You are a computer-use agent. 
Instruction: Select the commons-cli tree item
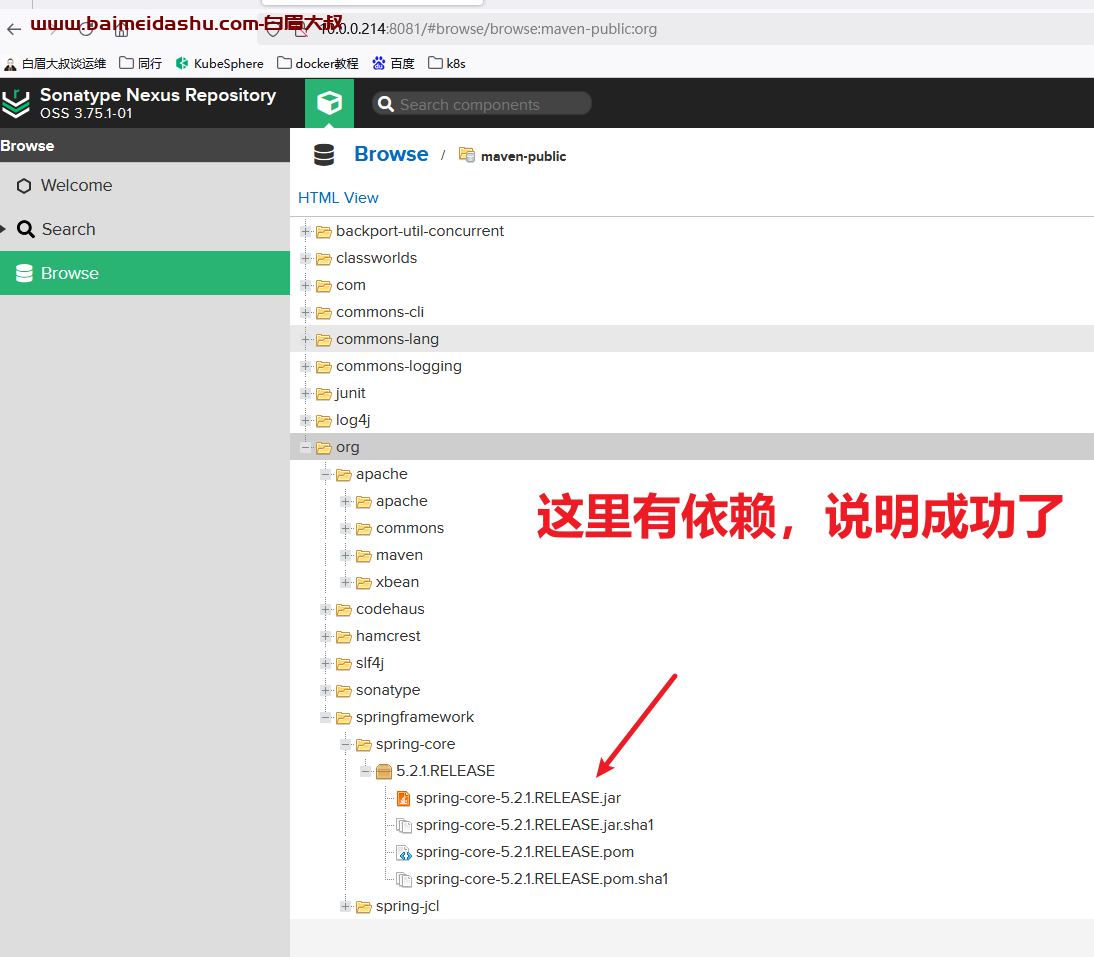380,312
